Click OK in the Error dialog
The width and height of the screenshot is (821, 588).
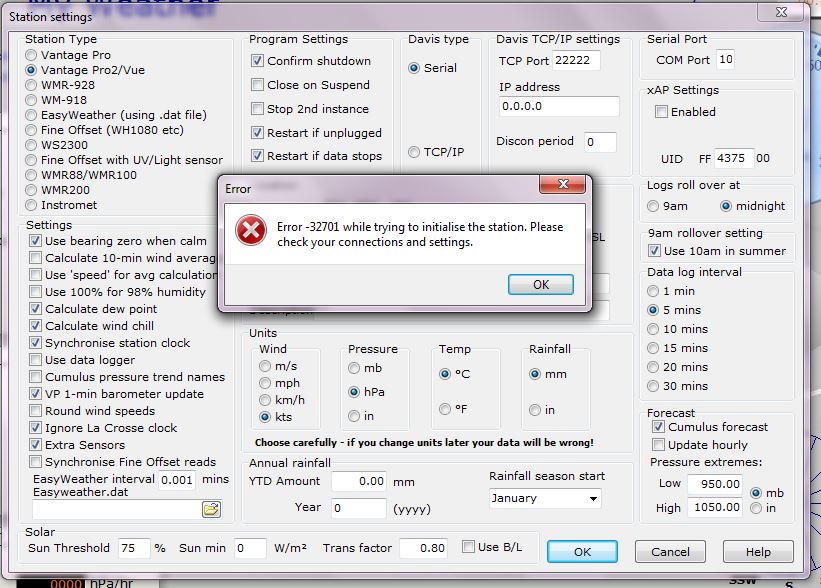pos(540,284)
